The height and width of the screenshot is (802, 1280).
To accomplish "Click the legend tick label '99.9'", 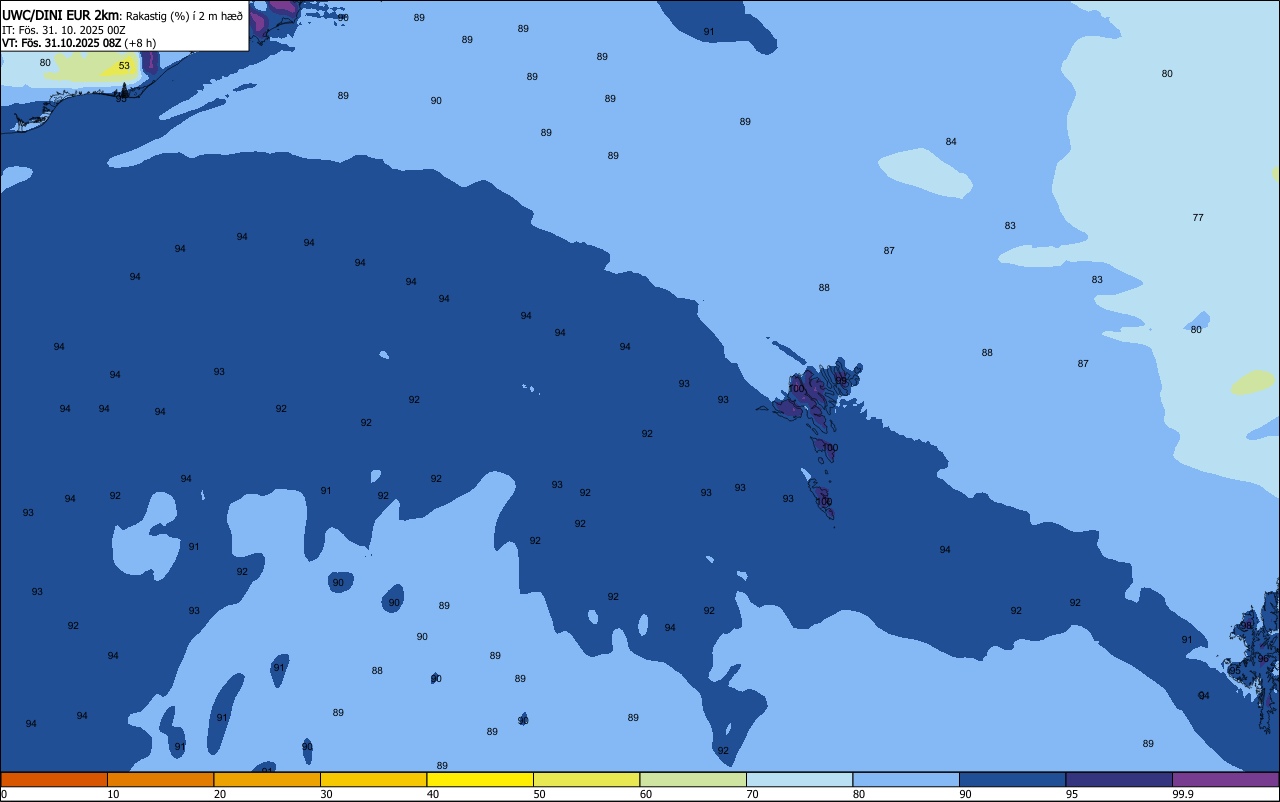I will (x=1183, y=794).
